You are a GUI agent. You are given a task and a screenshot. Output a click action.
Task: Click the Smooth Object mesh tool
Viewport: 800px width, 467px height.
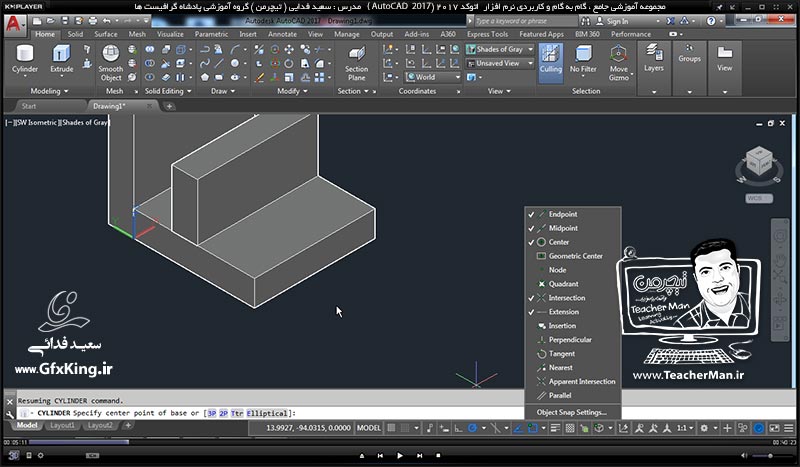[x=111, y=63]
